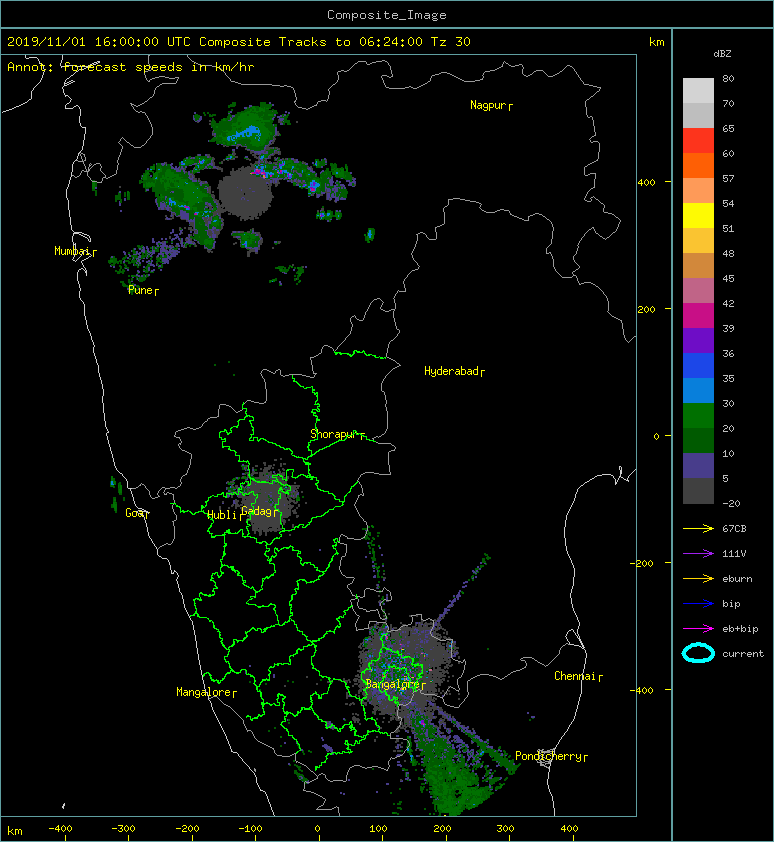
Task: Select the bright green 20–30 dBZ band
Action: 698,416
